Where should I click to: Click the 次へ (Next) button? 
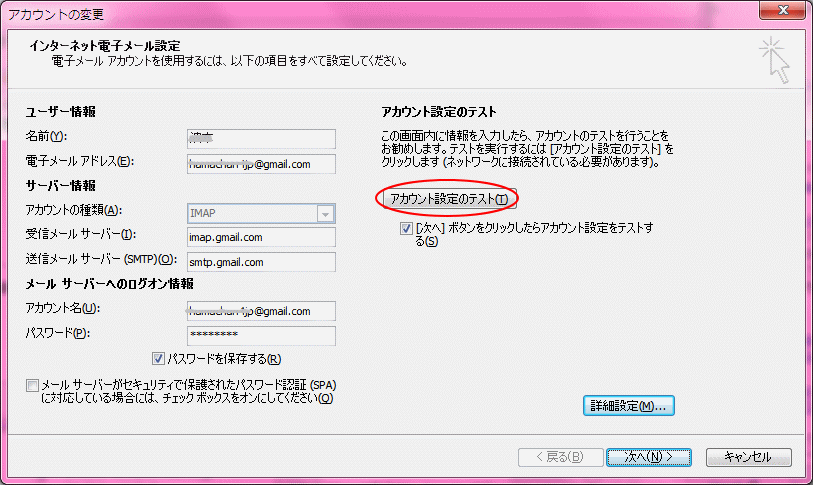pos(649,457)
